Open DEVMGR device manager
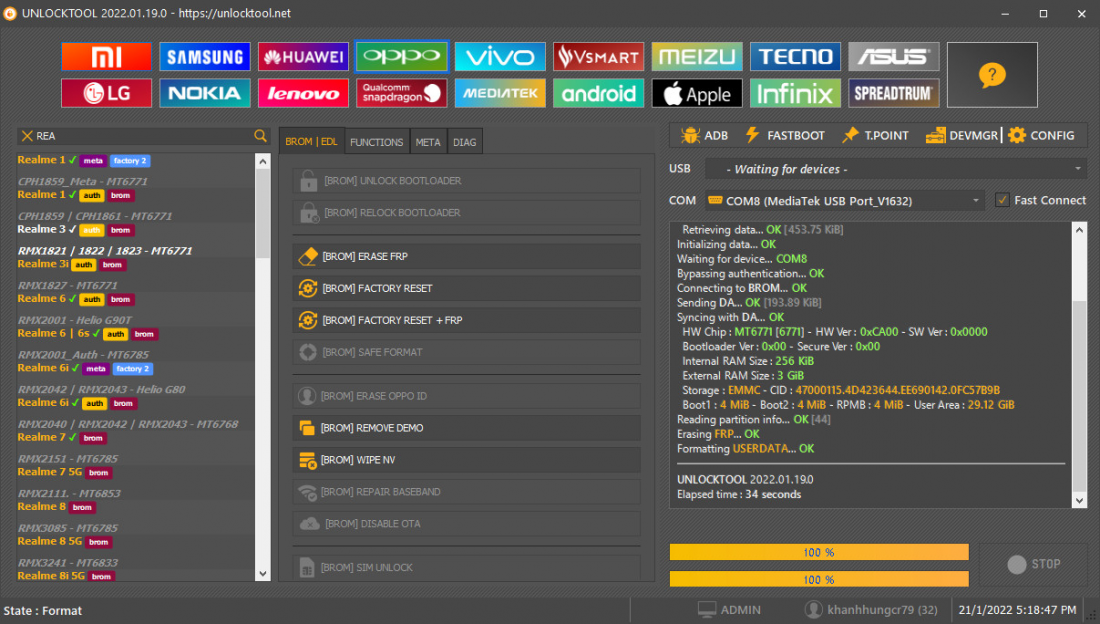The height and width of the screenshot is (624, 1100). (962, 135)
